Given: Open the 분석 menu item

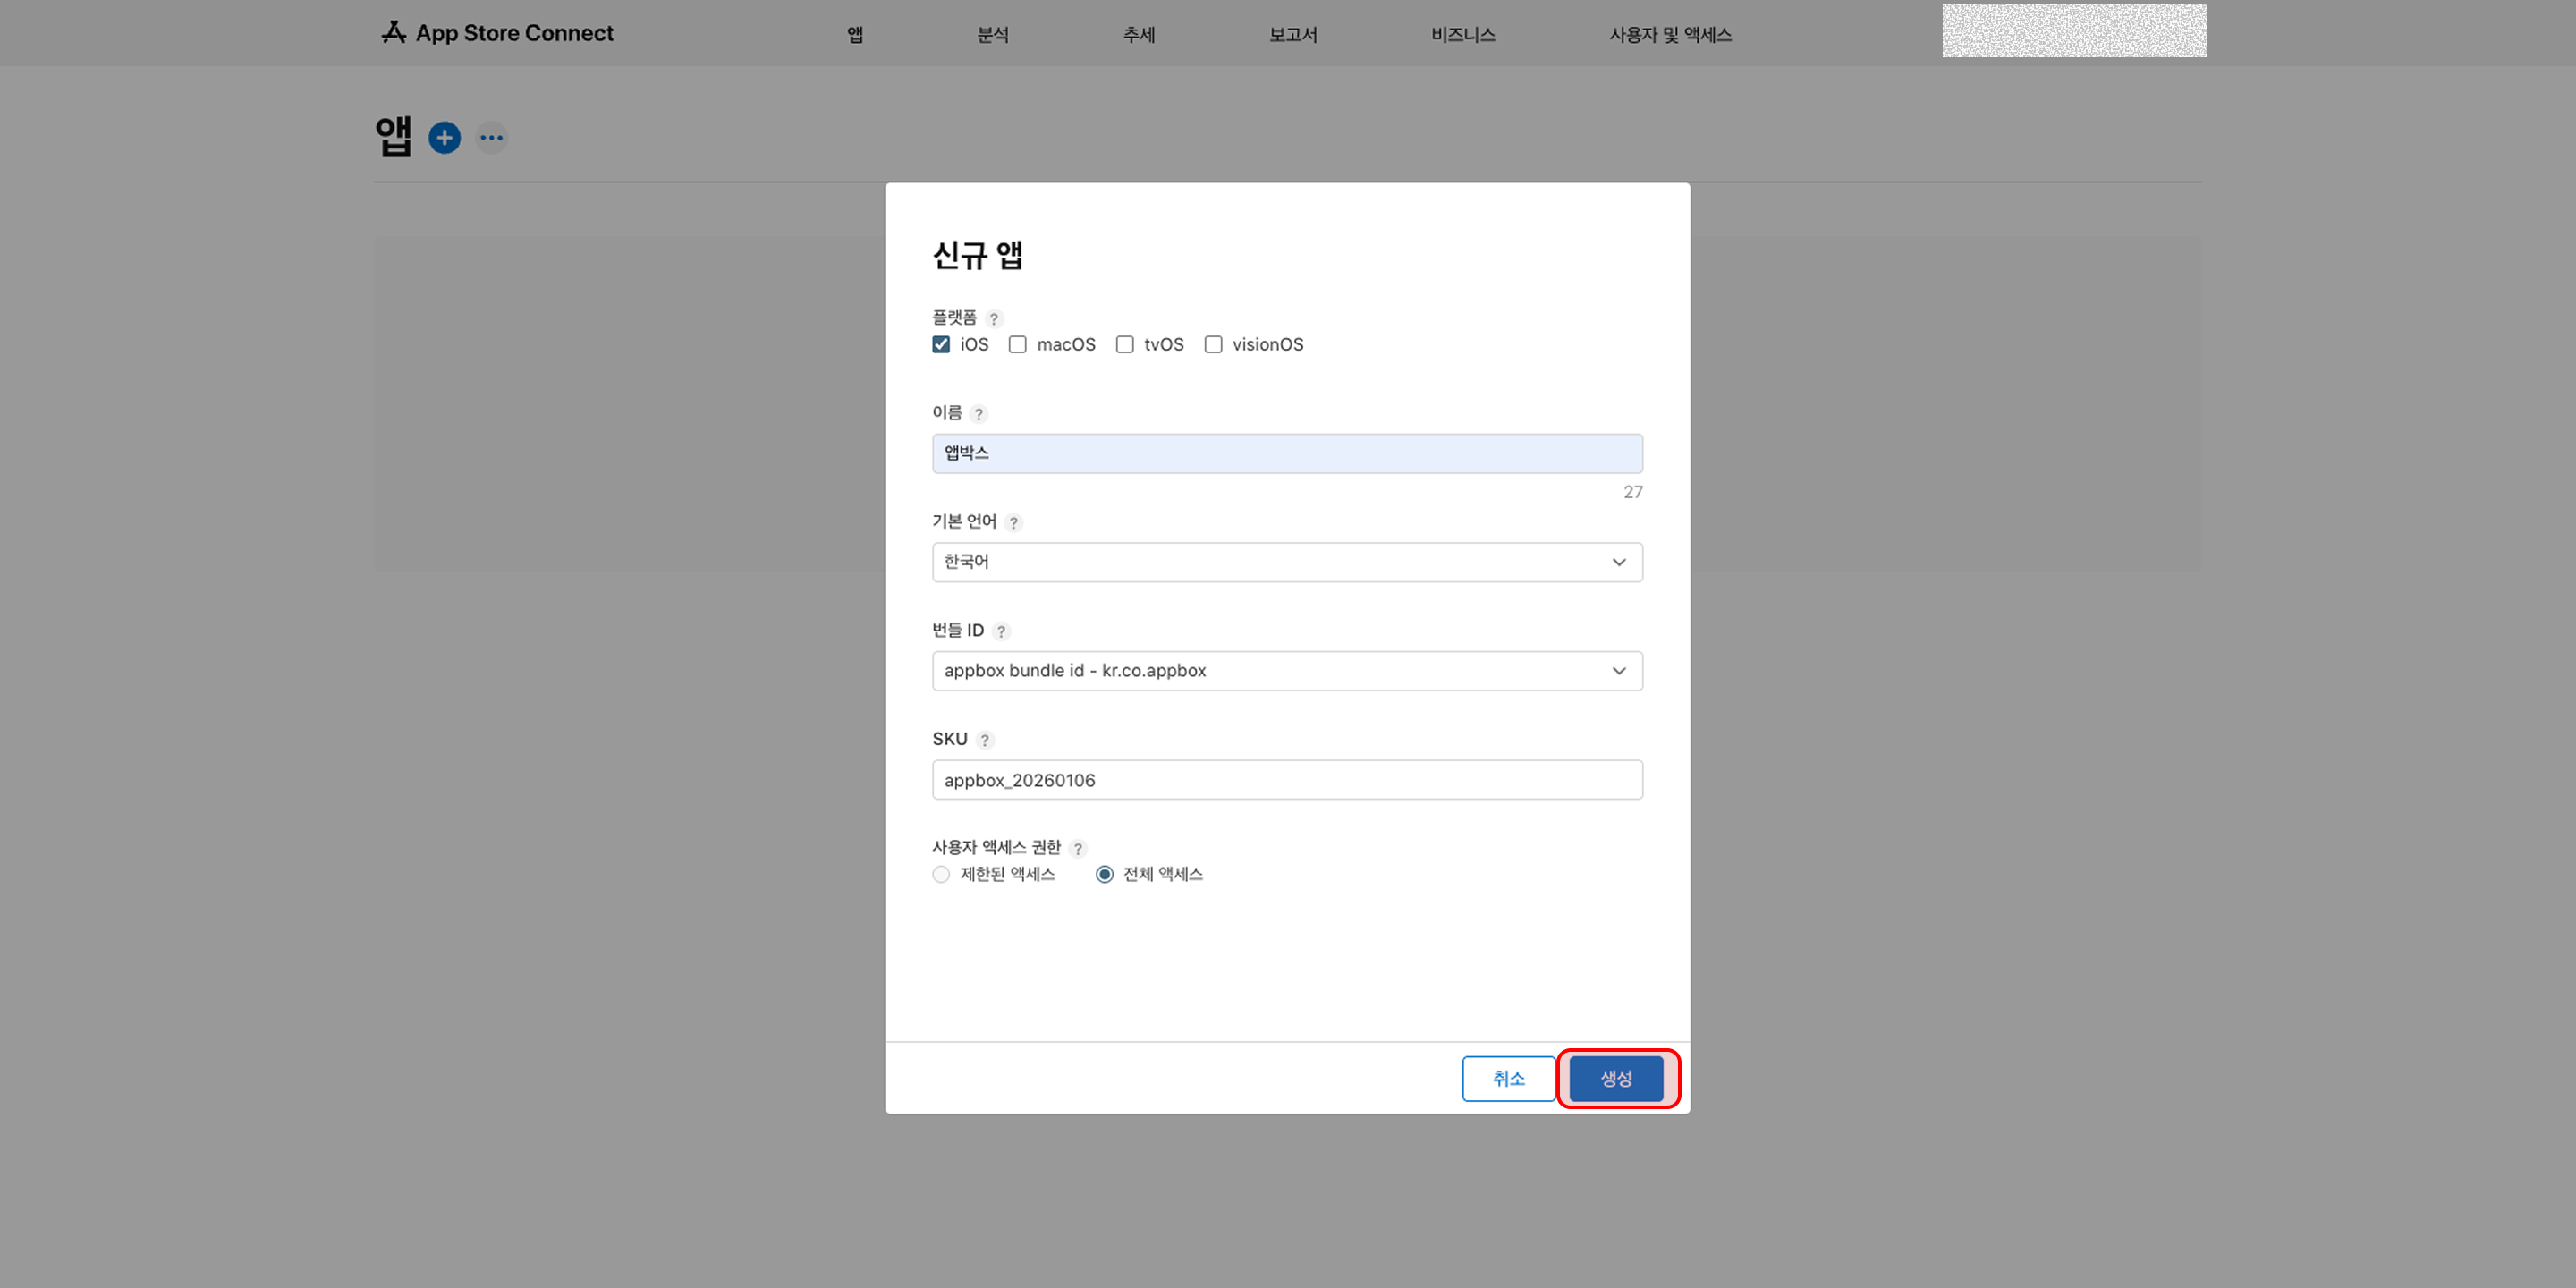Looking at the screenshot, I should click(993, 35).
